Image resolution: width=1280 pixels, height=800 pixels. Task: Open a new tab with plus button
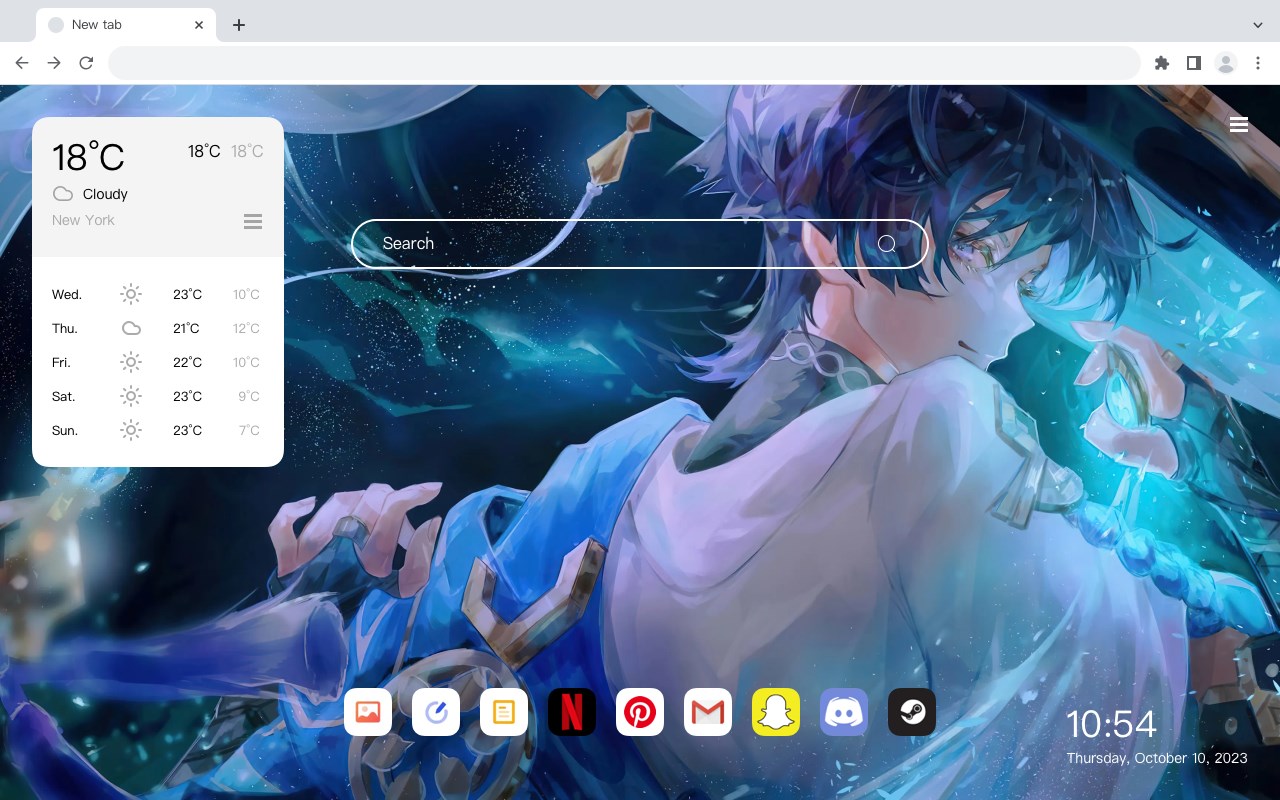[x=238, y=25]
